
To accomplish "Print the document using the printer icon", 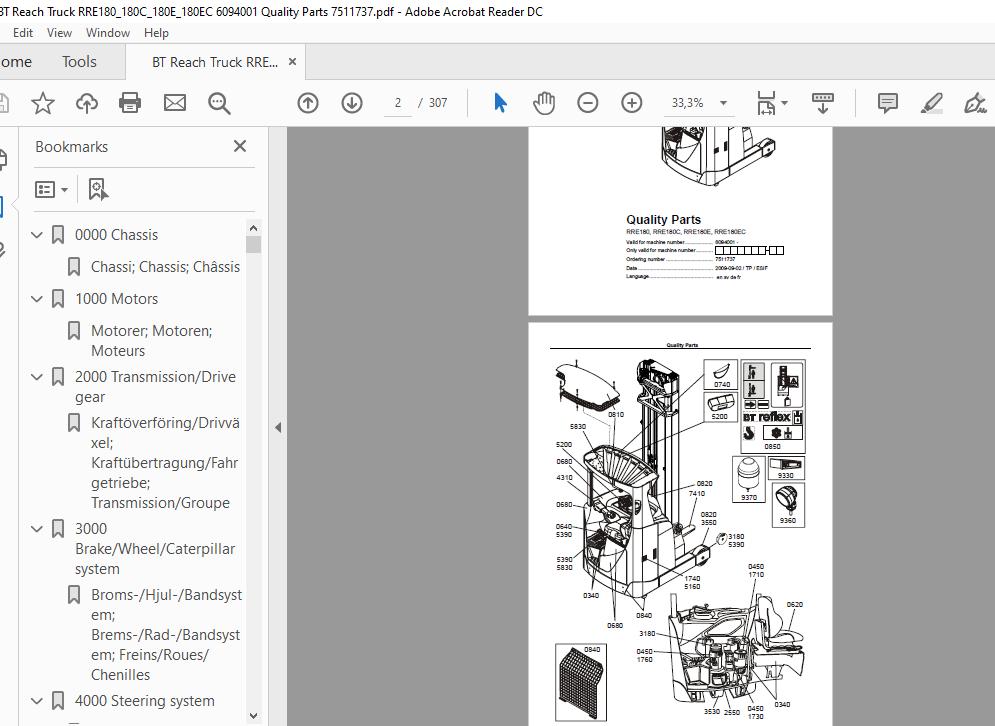I will click(130, 103).
